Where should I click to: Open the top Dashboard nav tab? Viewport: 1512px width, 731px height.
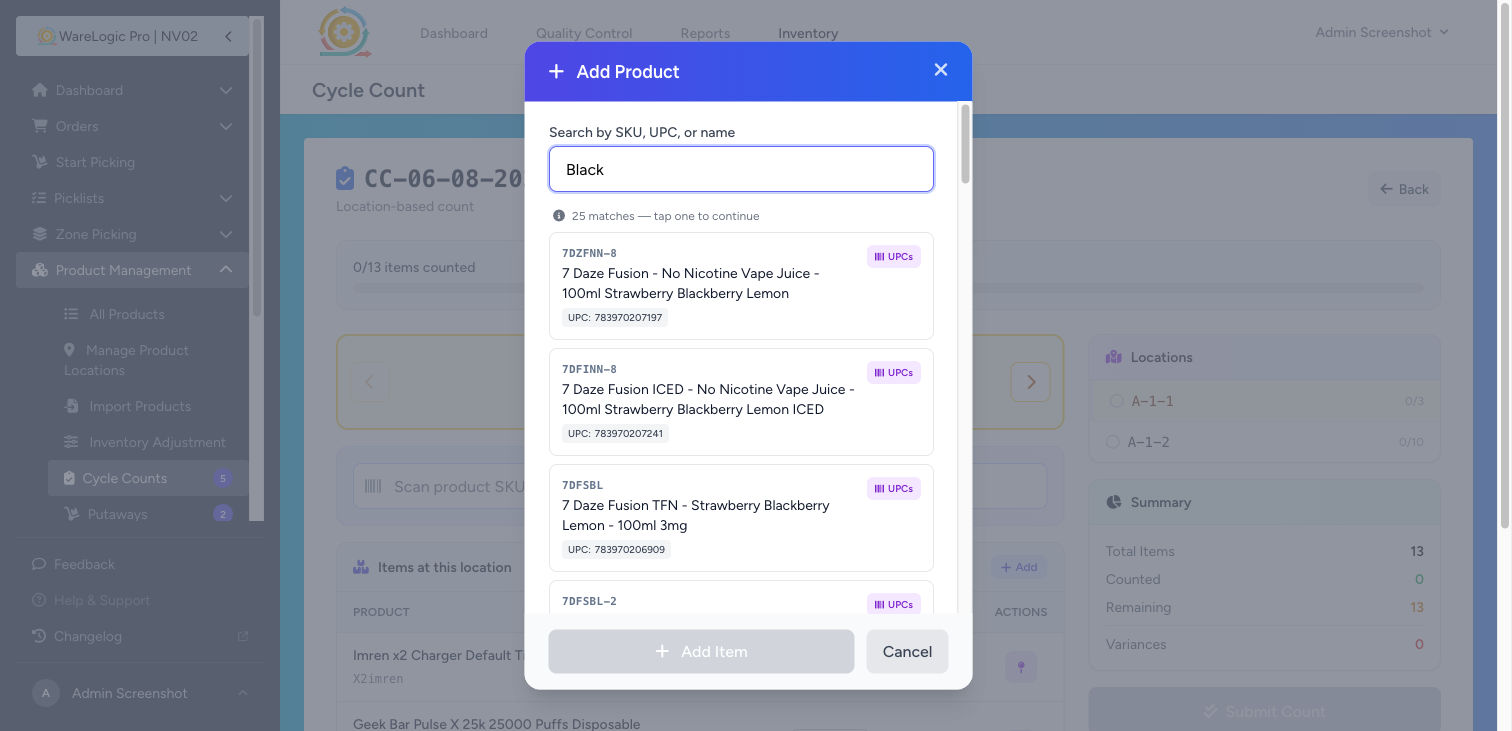click(x=454, y=33)
